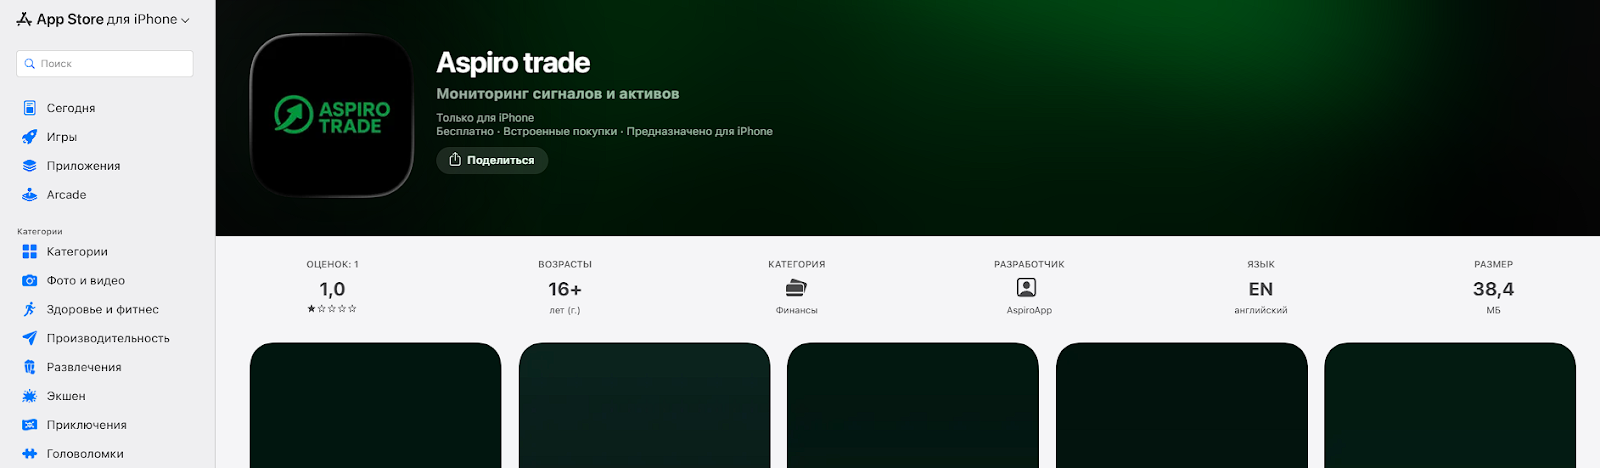Click the Aspiro Trade app icon

coord(331,116)
